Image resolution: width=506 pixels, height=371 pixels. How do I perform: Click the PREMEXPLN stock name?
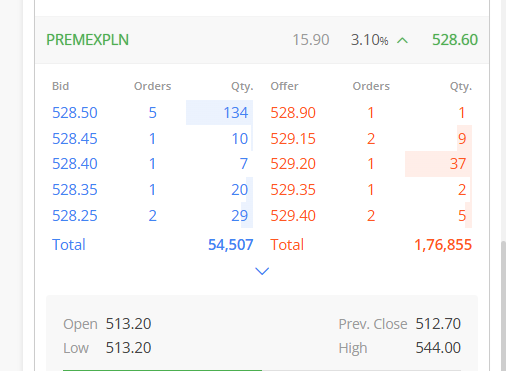(87, 40)
